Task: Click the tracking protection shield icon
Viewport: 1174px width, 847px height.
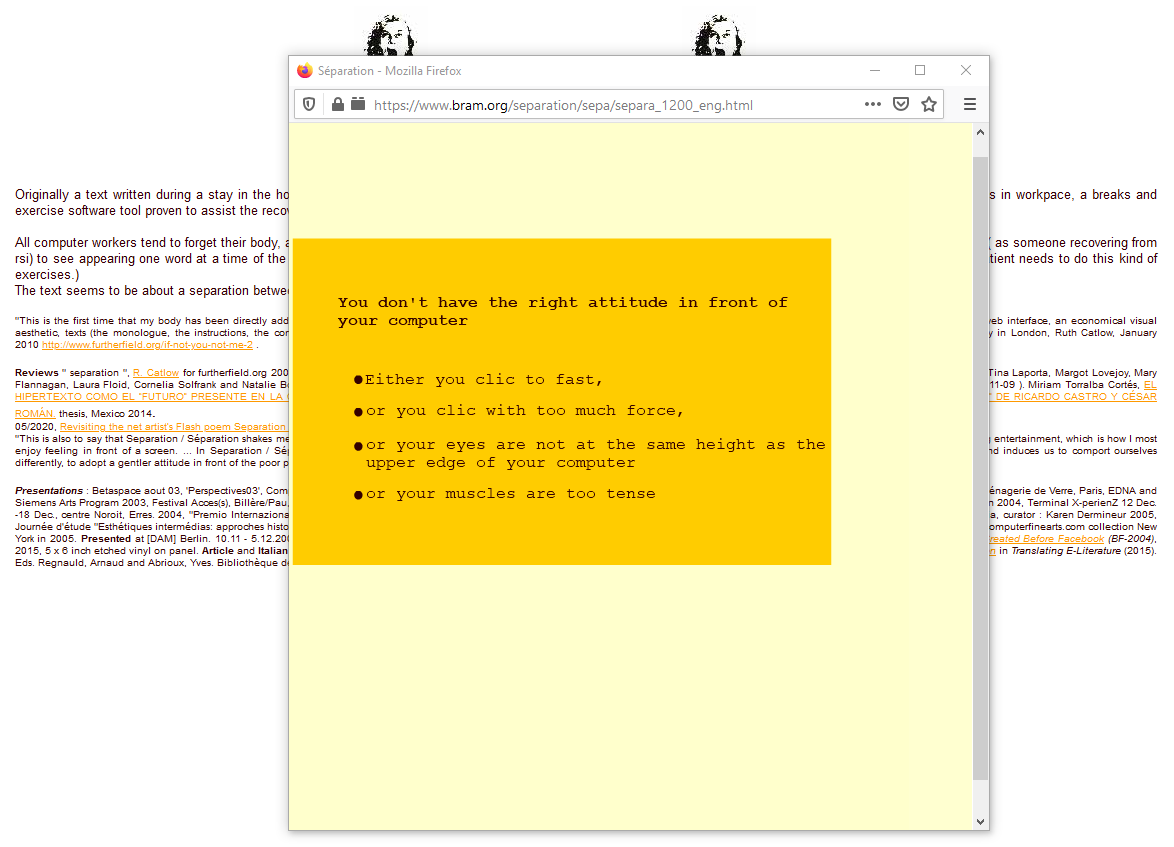Action: [309, 104]
